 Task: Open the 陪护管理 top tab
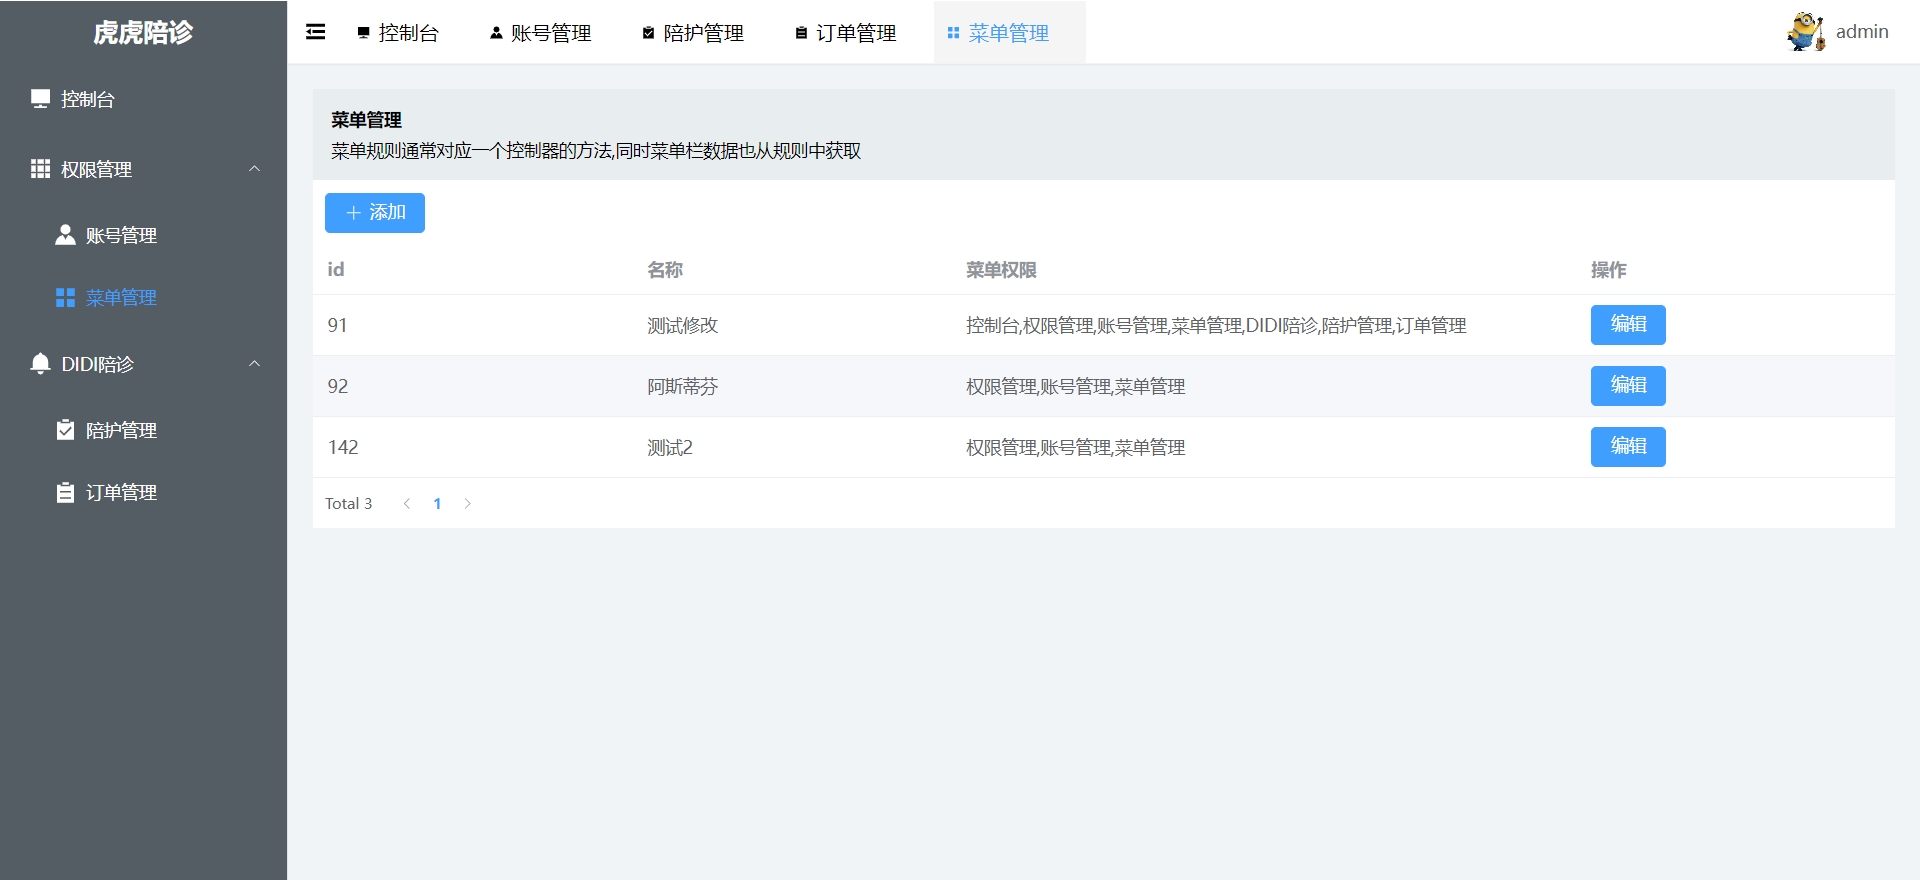click(693, 33)
